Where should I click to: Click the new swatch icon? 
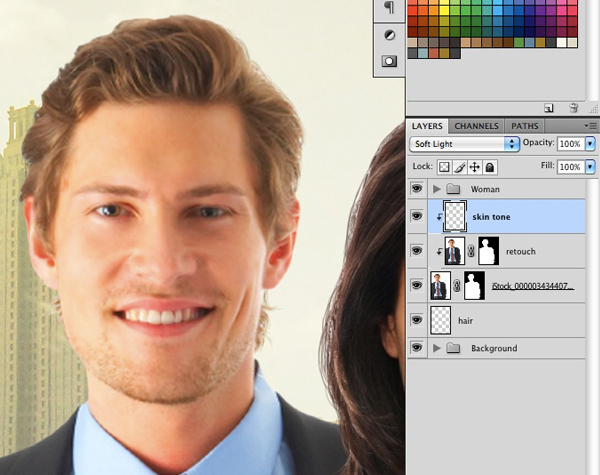point(549,107)
